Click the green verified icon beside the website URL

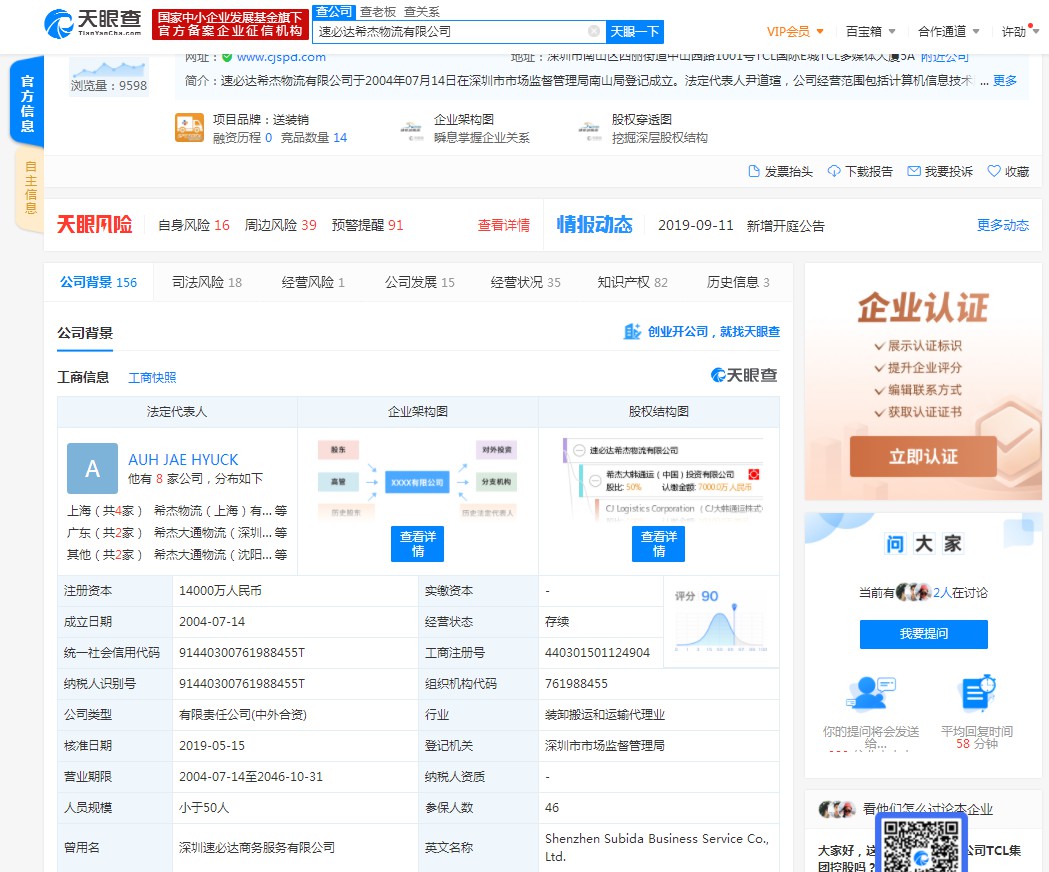coord(227,58)
